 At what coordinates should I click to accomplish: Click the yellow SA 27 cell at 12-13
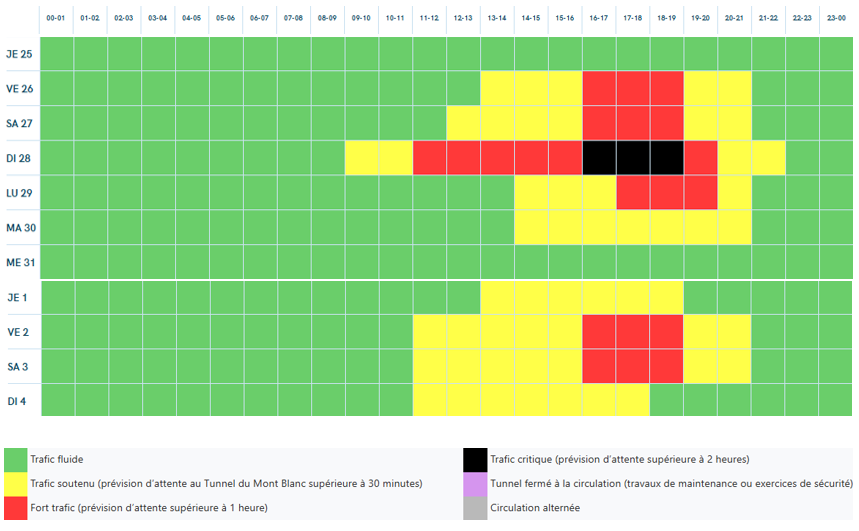tap(463, 123)
